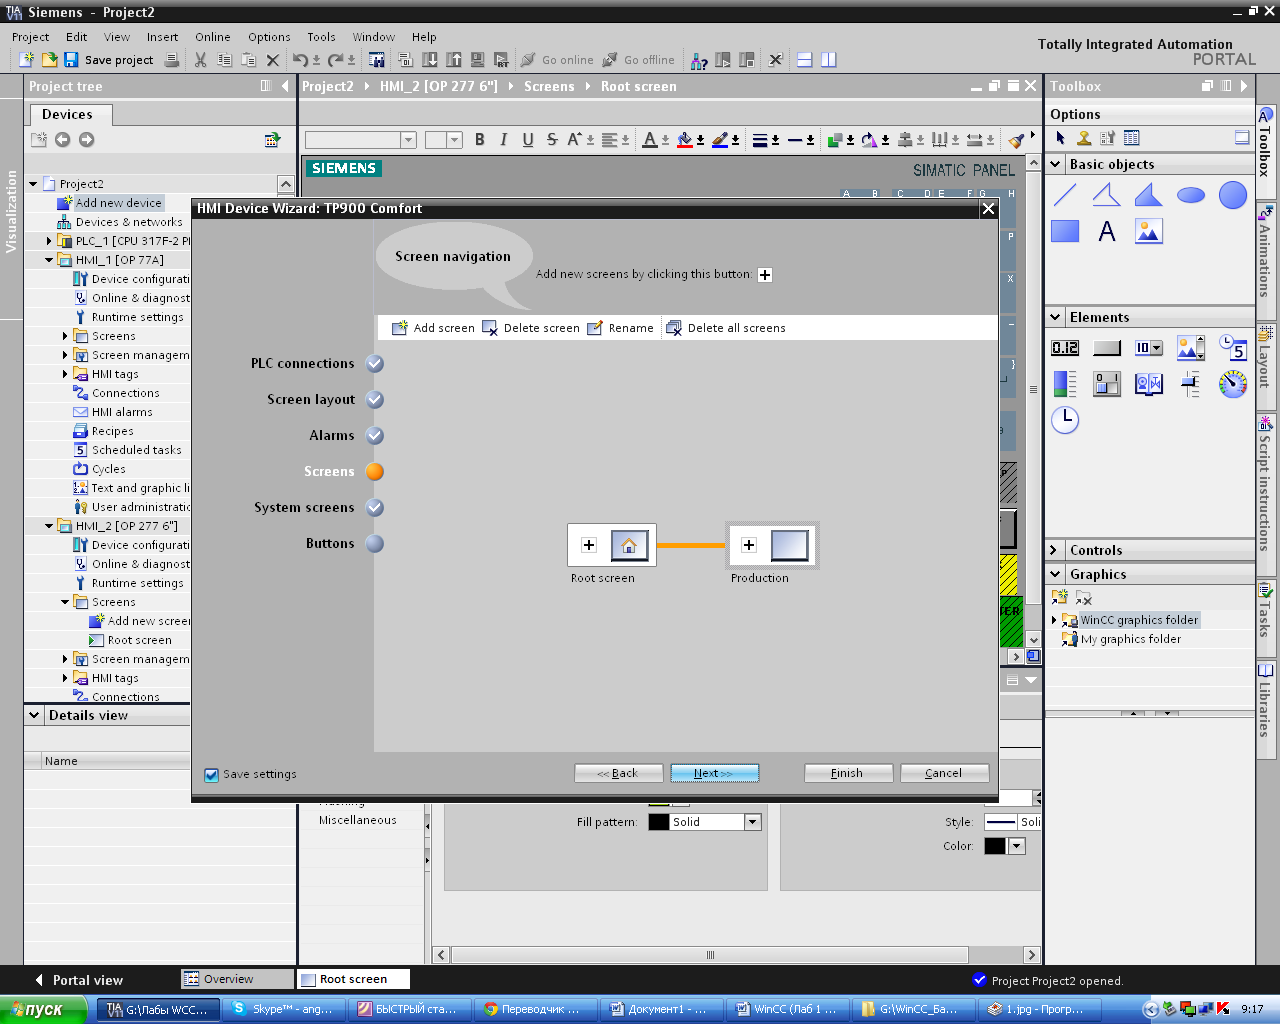Click Delete screen in the wizard toolbar
Screen dimensions: 1280x1024
pos(531,328)
